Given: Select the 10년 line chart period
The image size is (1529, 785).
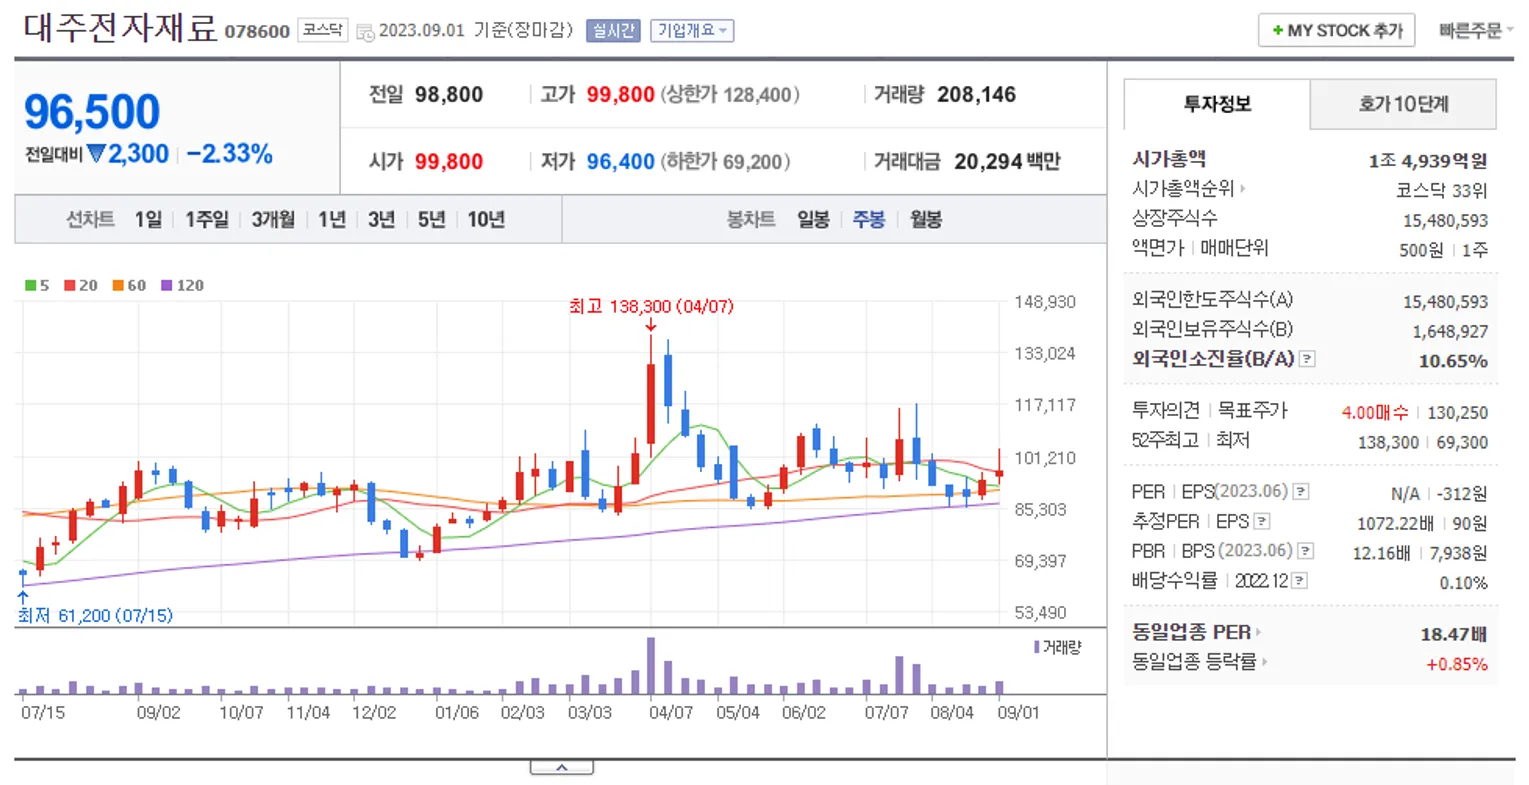Looking at the screenshot, I should coord(486,220).
